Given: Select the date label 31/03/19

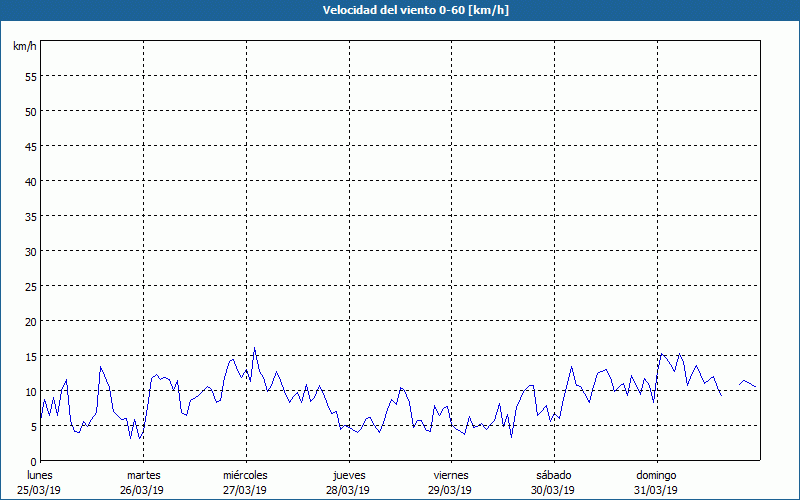Looking at the screenshot, I should (656, 490).
